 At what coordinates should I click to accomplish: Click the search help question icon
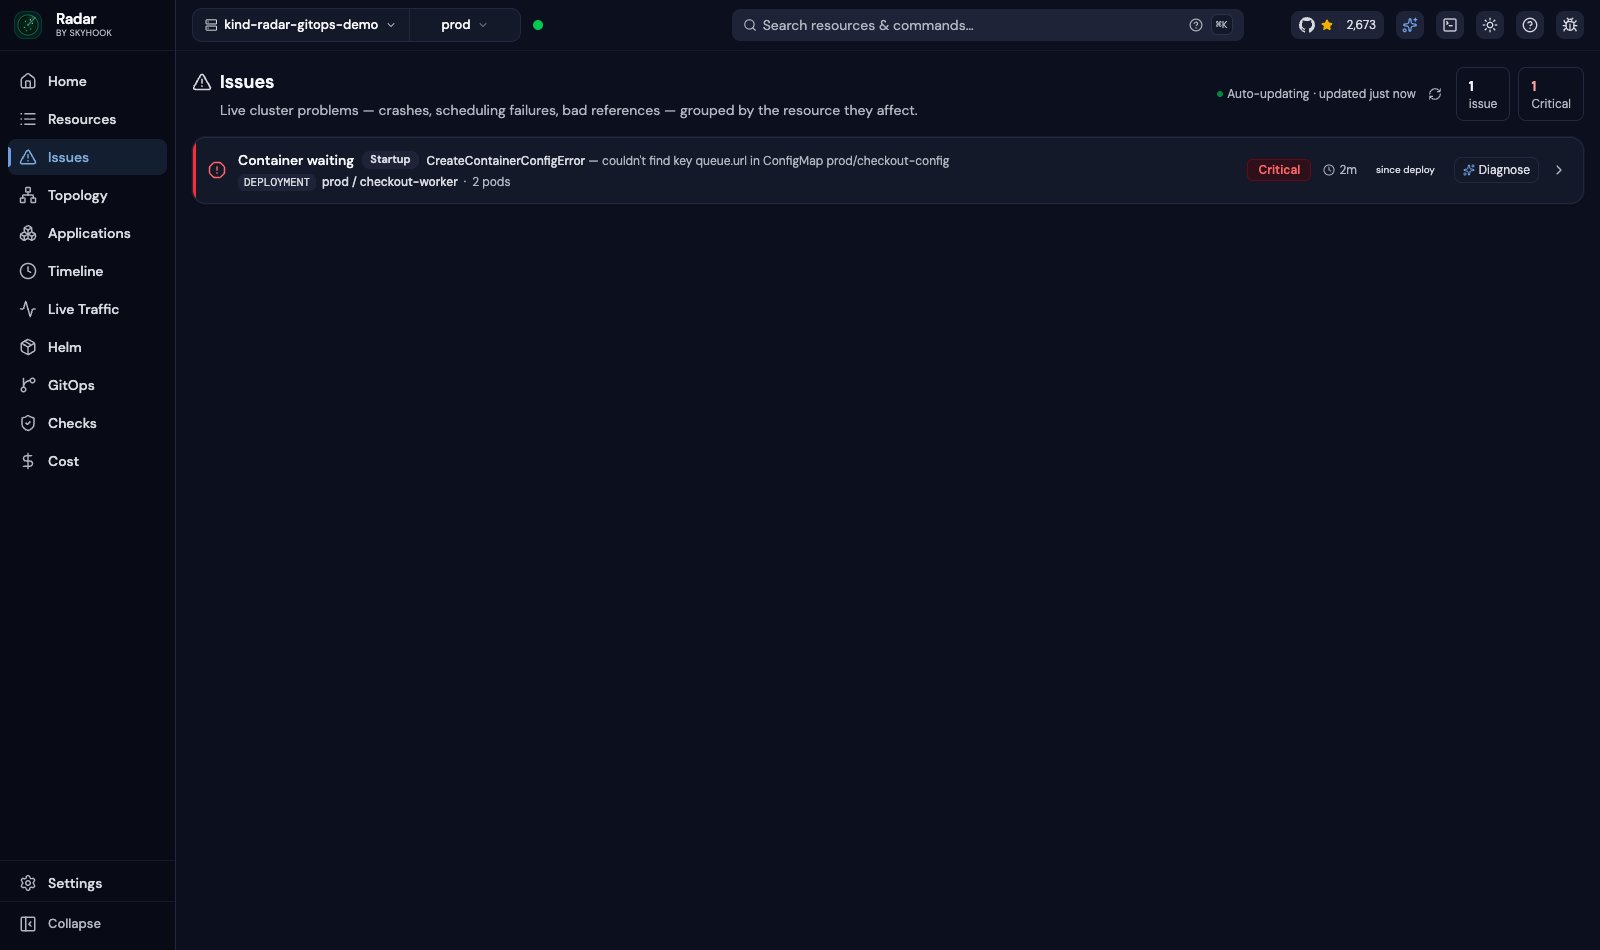tap(1196, 25)
